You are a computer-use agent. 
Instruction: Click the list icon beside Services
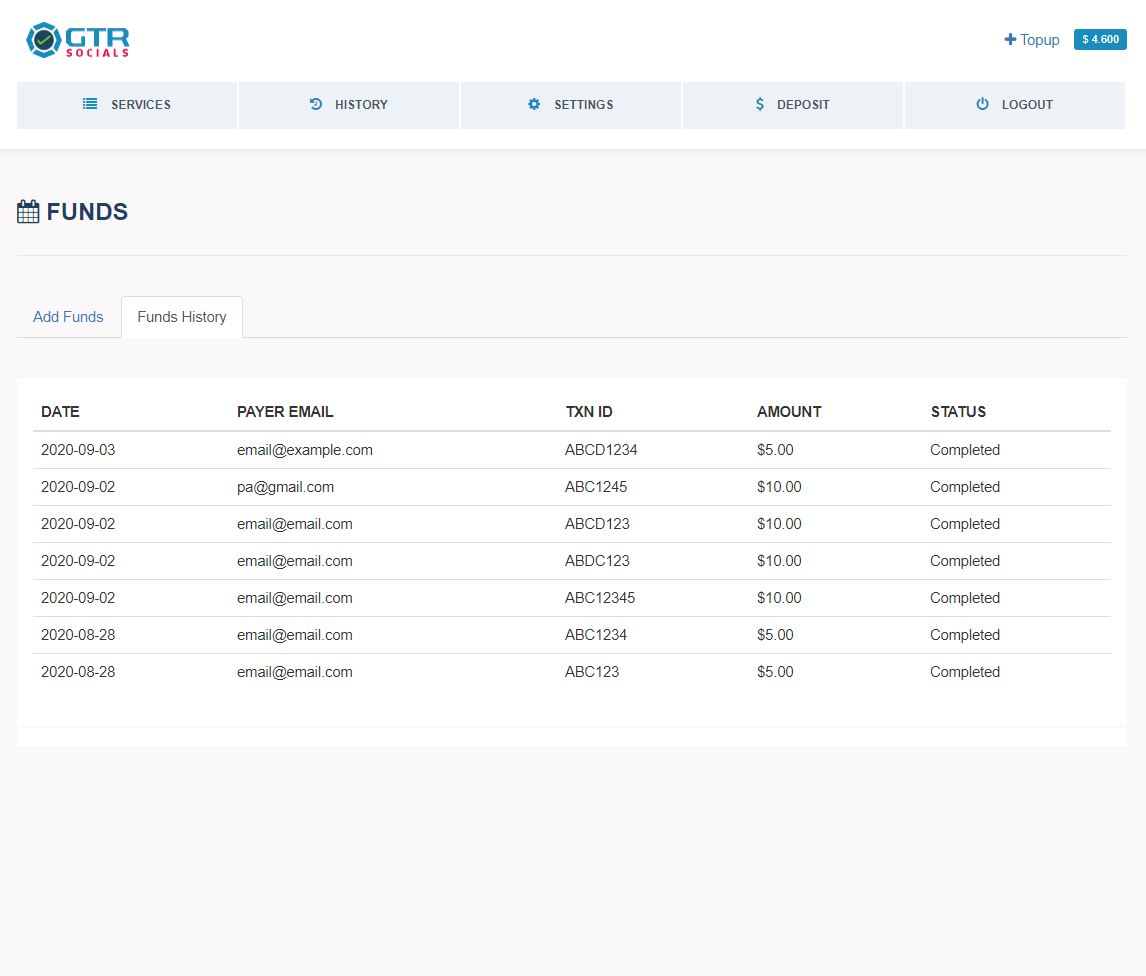pos(90,104)
